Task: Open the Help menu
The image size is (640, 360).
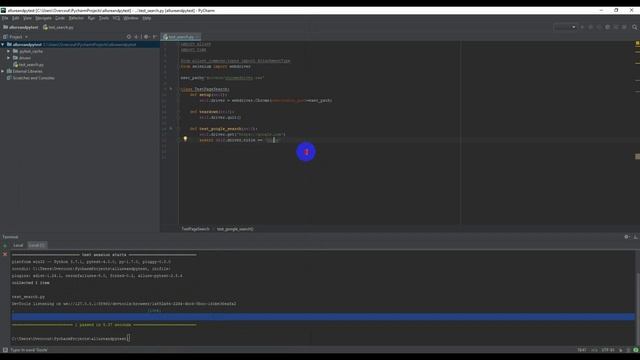Action: (x=147, y=18)
